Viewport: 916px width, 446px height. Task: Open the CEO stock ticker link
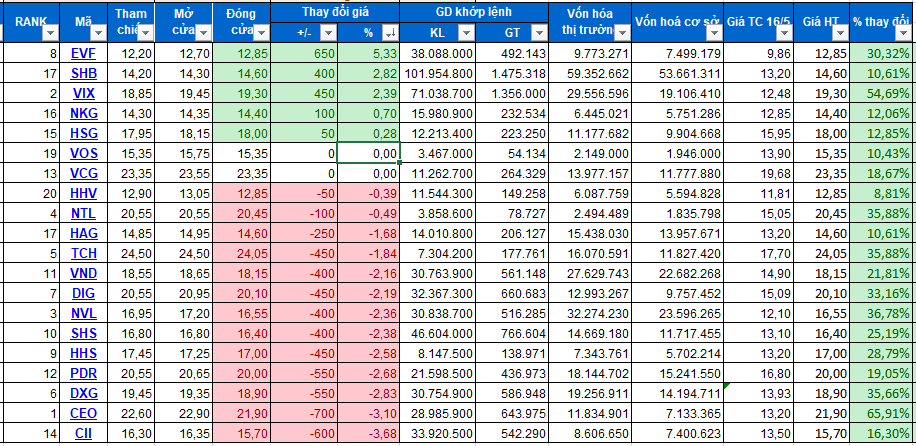point(84,413)
